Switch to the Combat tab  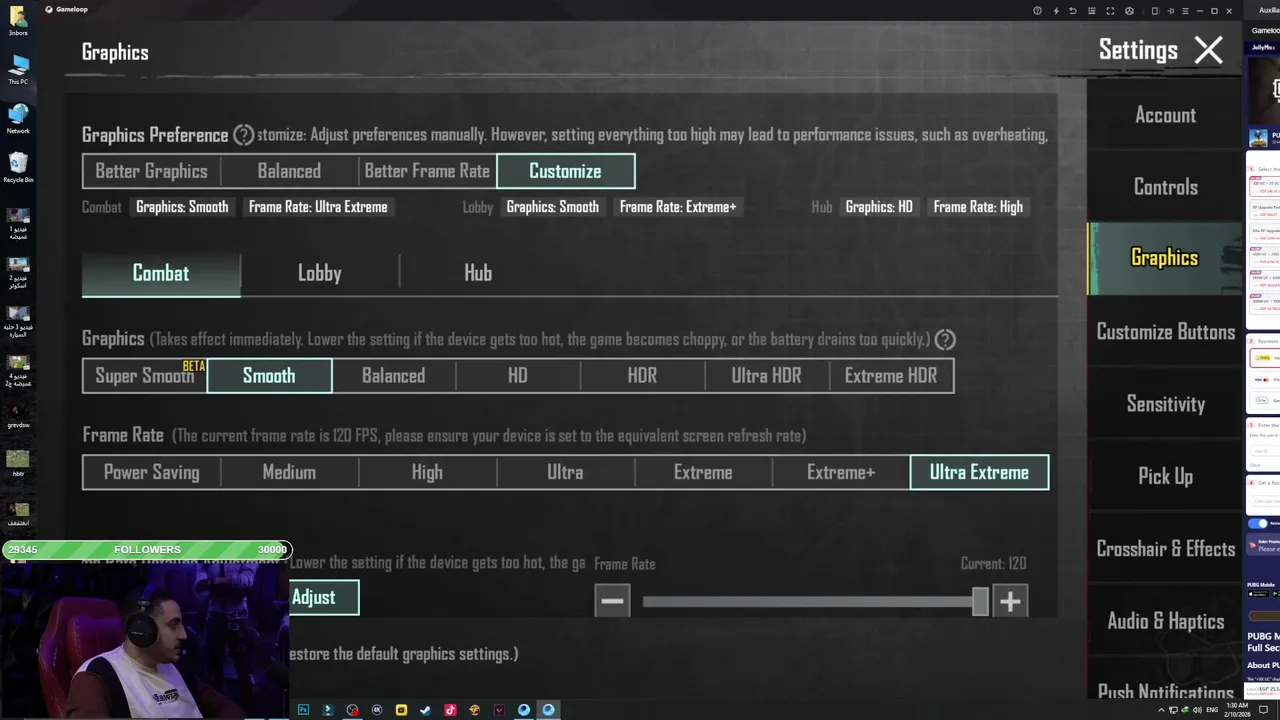tap(161, 274)
